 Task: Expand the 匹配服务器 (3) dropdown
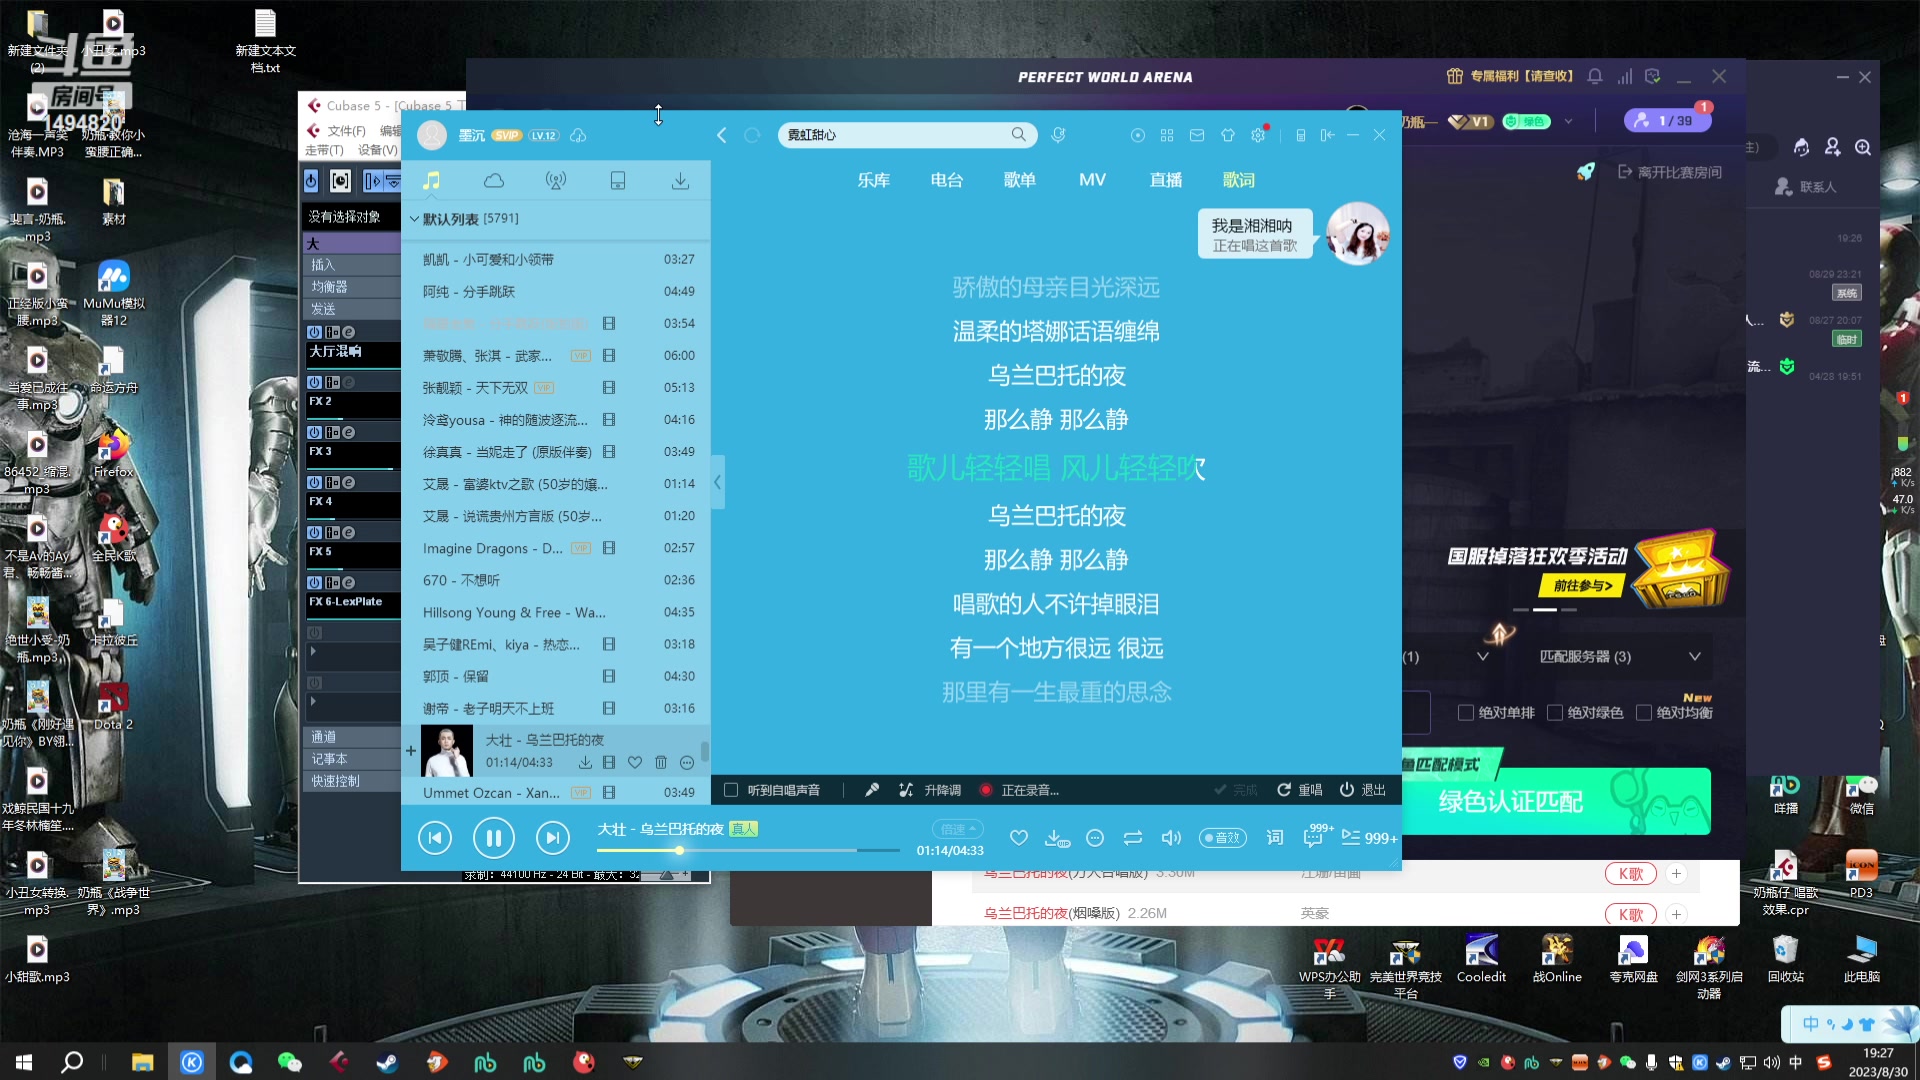click(x=1695, y=657)
